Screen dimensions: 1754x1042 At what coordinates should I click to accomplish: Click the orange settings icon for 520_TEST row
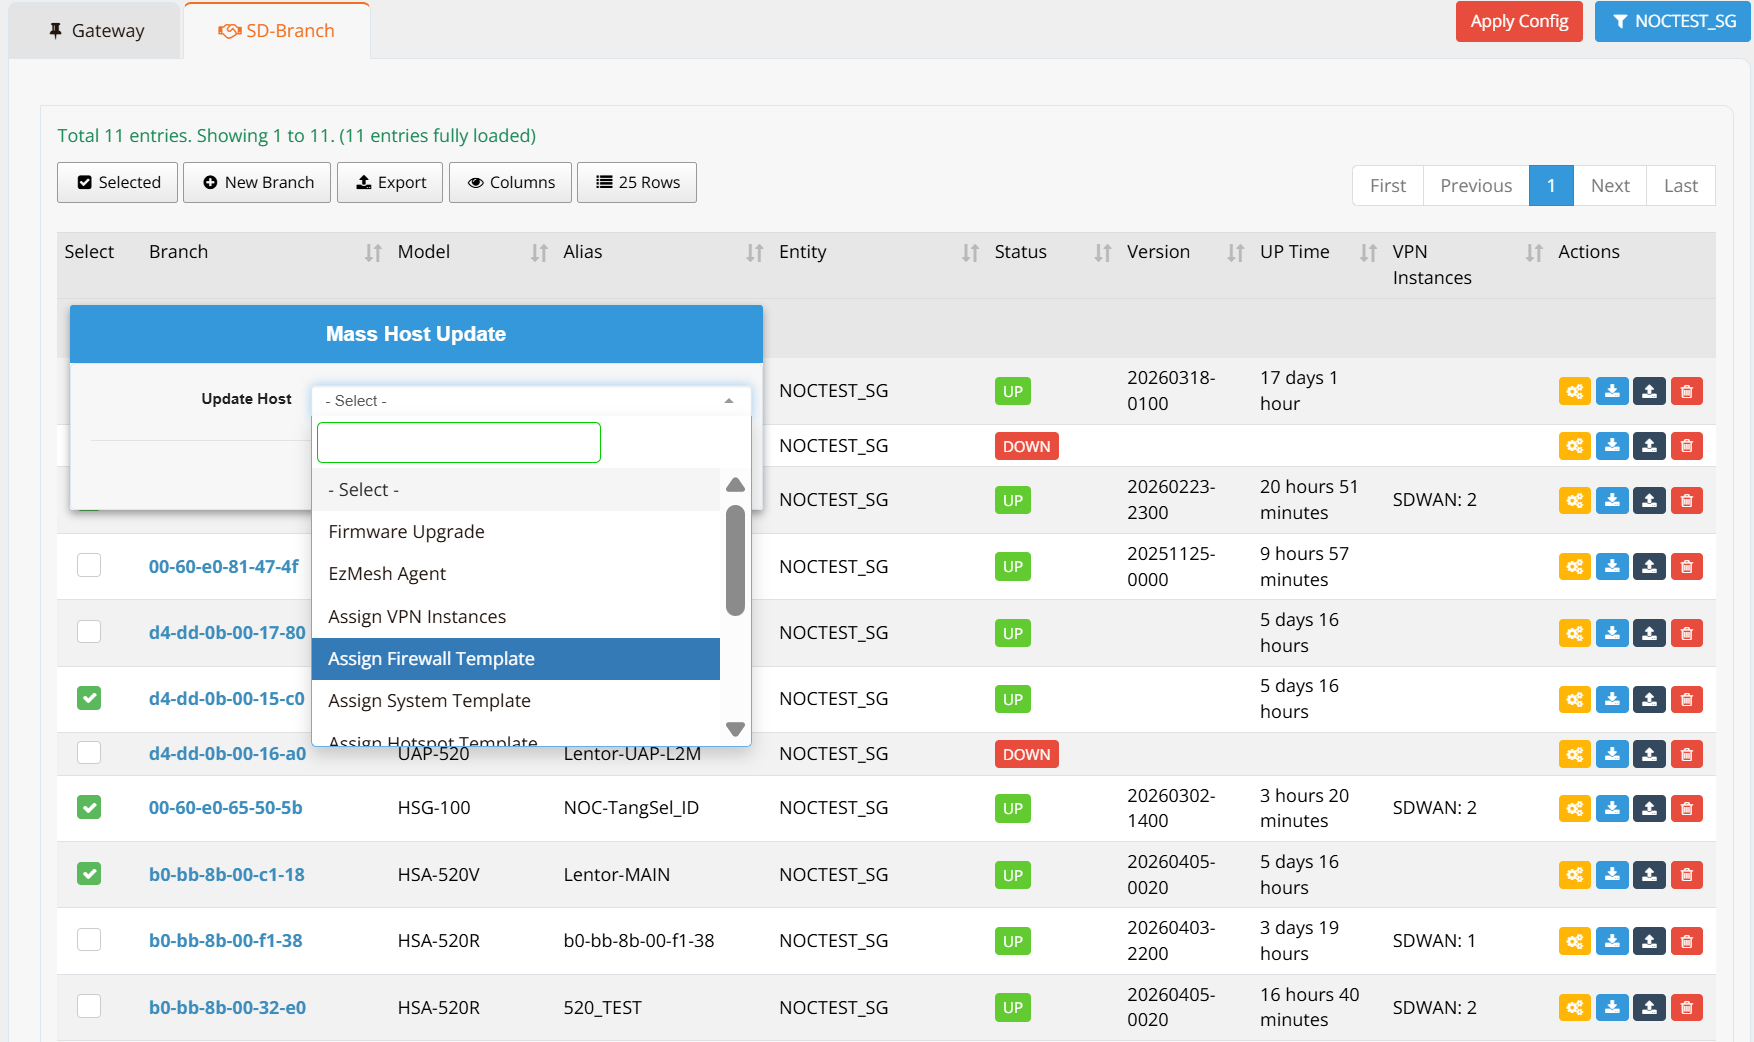[1574, 1007]
